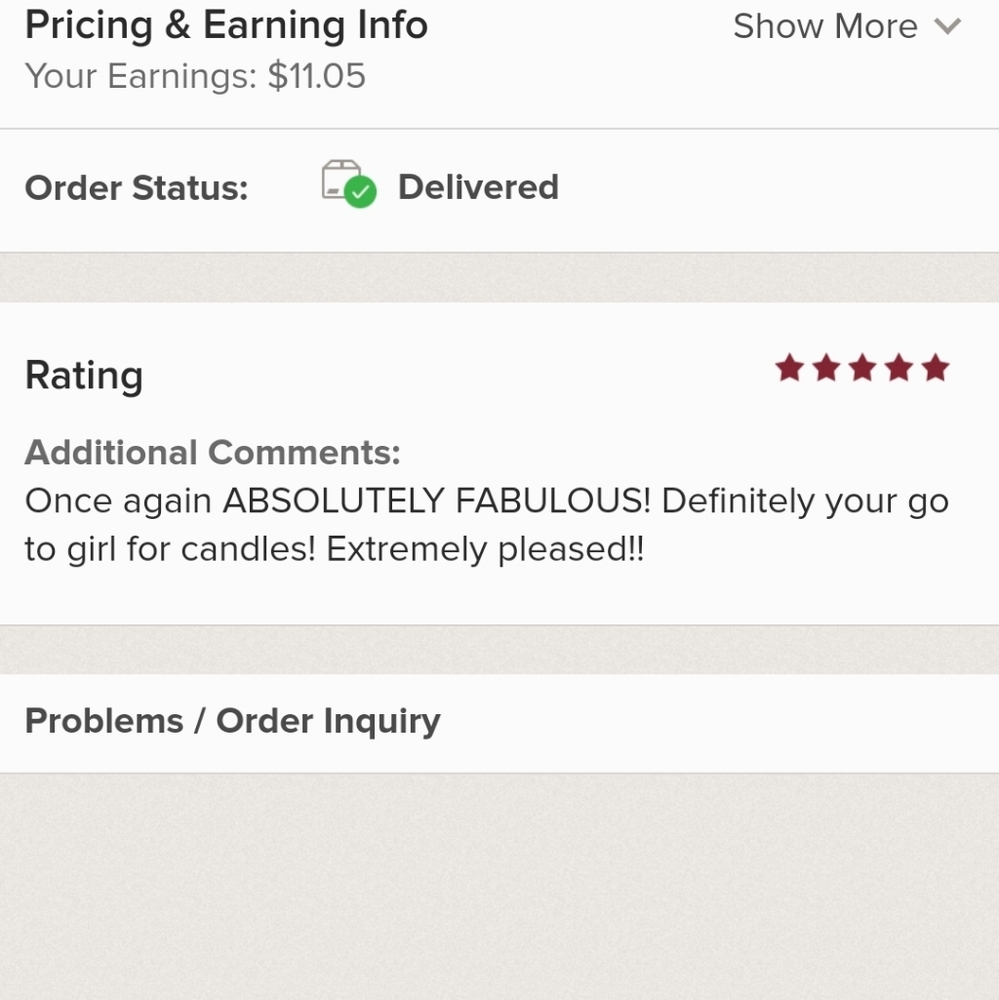Screen dimensions: 999x1000
Task: Expand pricing details with the chevron arrow
Action: click(947, 26)
